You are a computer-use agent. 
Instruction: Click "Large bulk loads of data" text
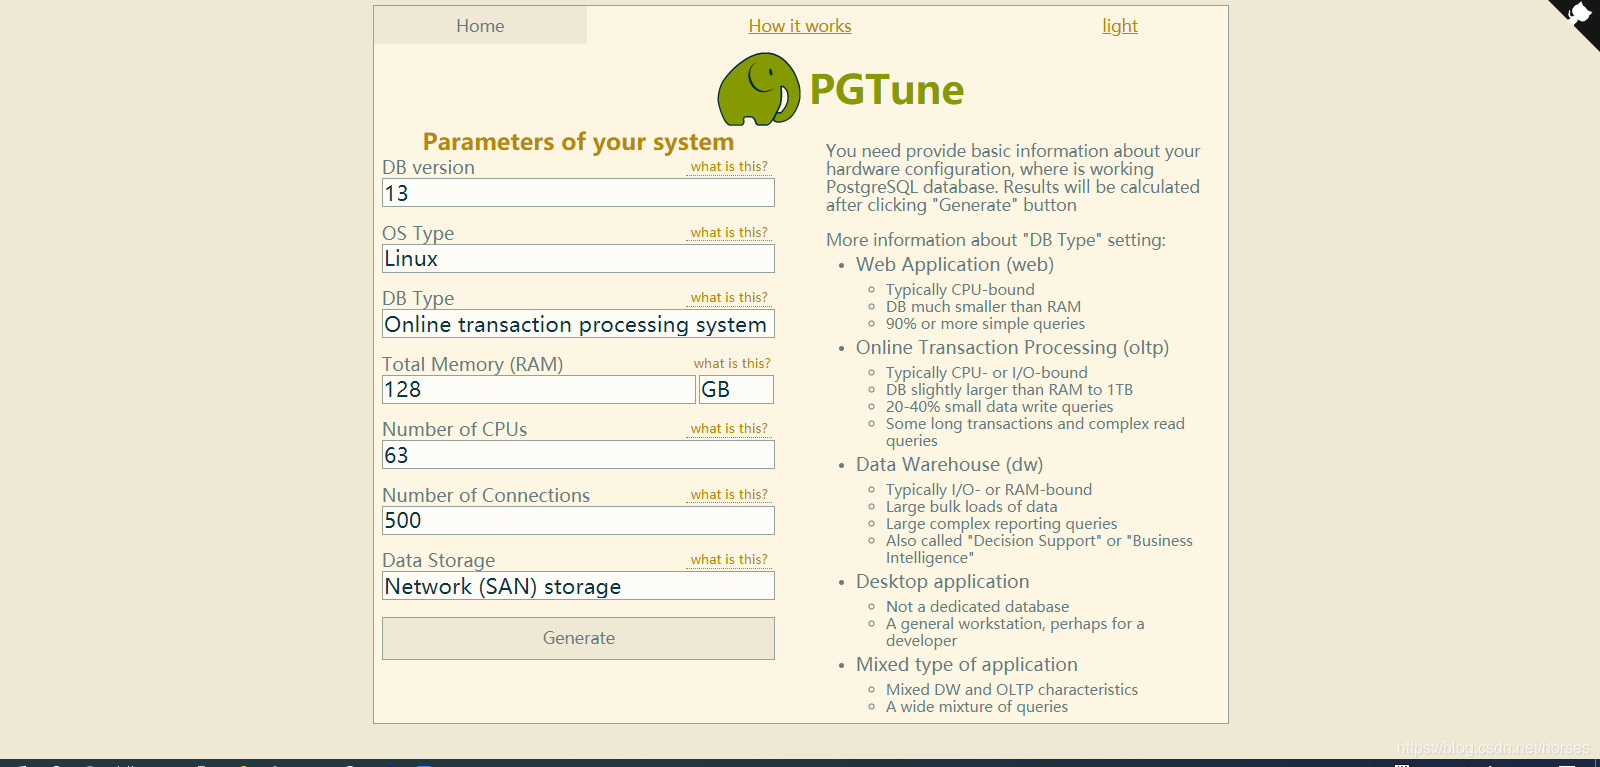coord(971,507)
